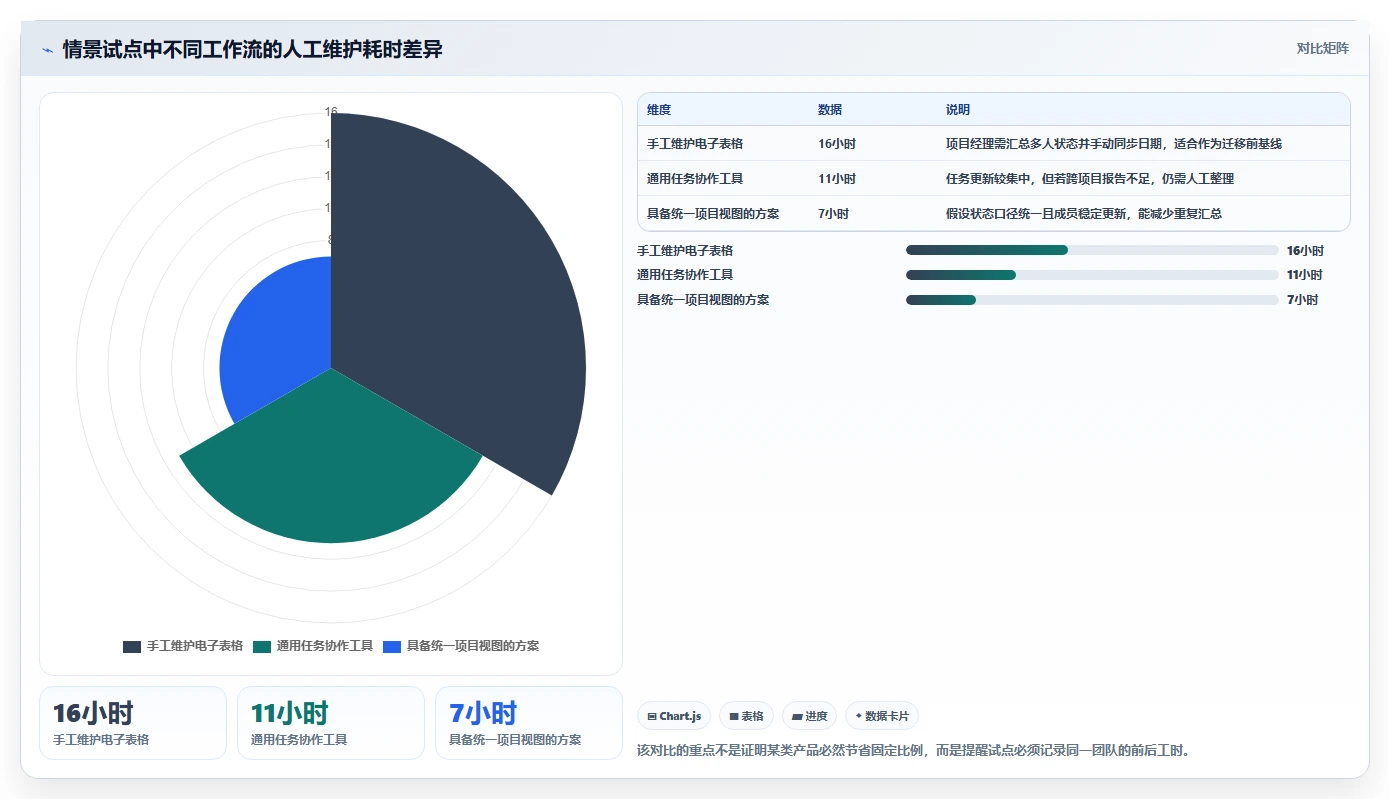Open the 11小时 data card
This screenshot has width=1390, height=799.
(x=331, y=723)
